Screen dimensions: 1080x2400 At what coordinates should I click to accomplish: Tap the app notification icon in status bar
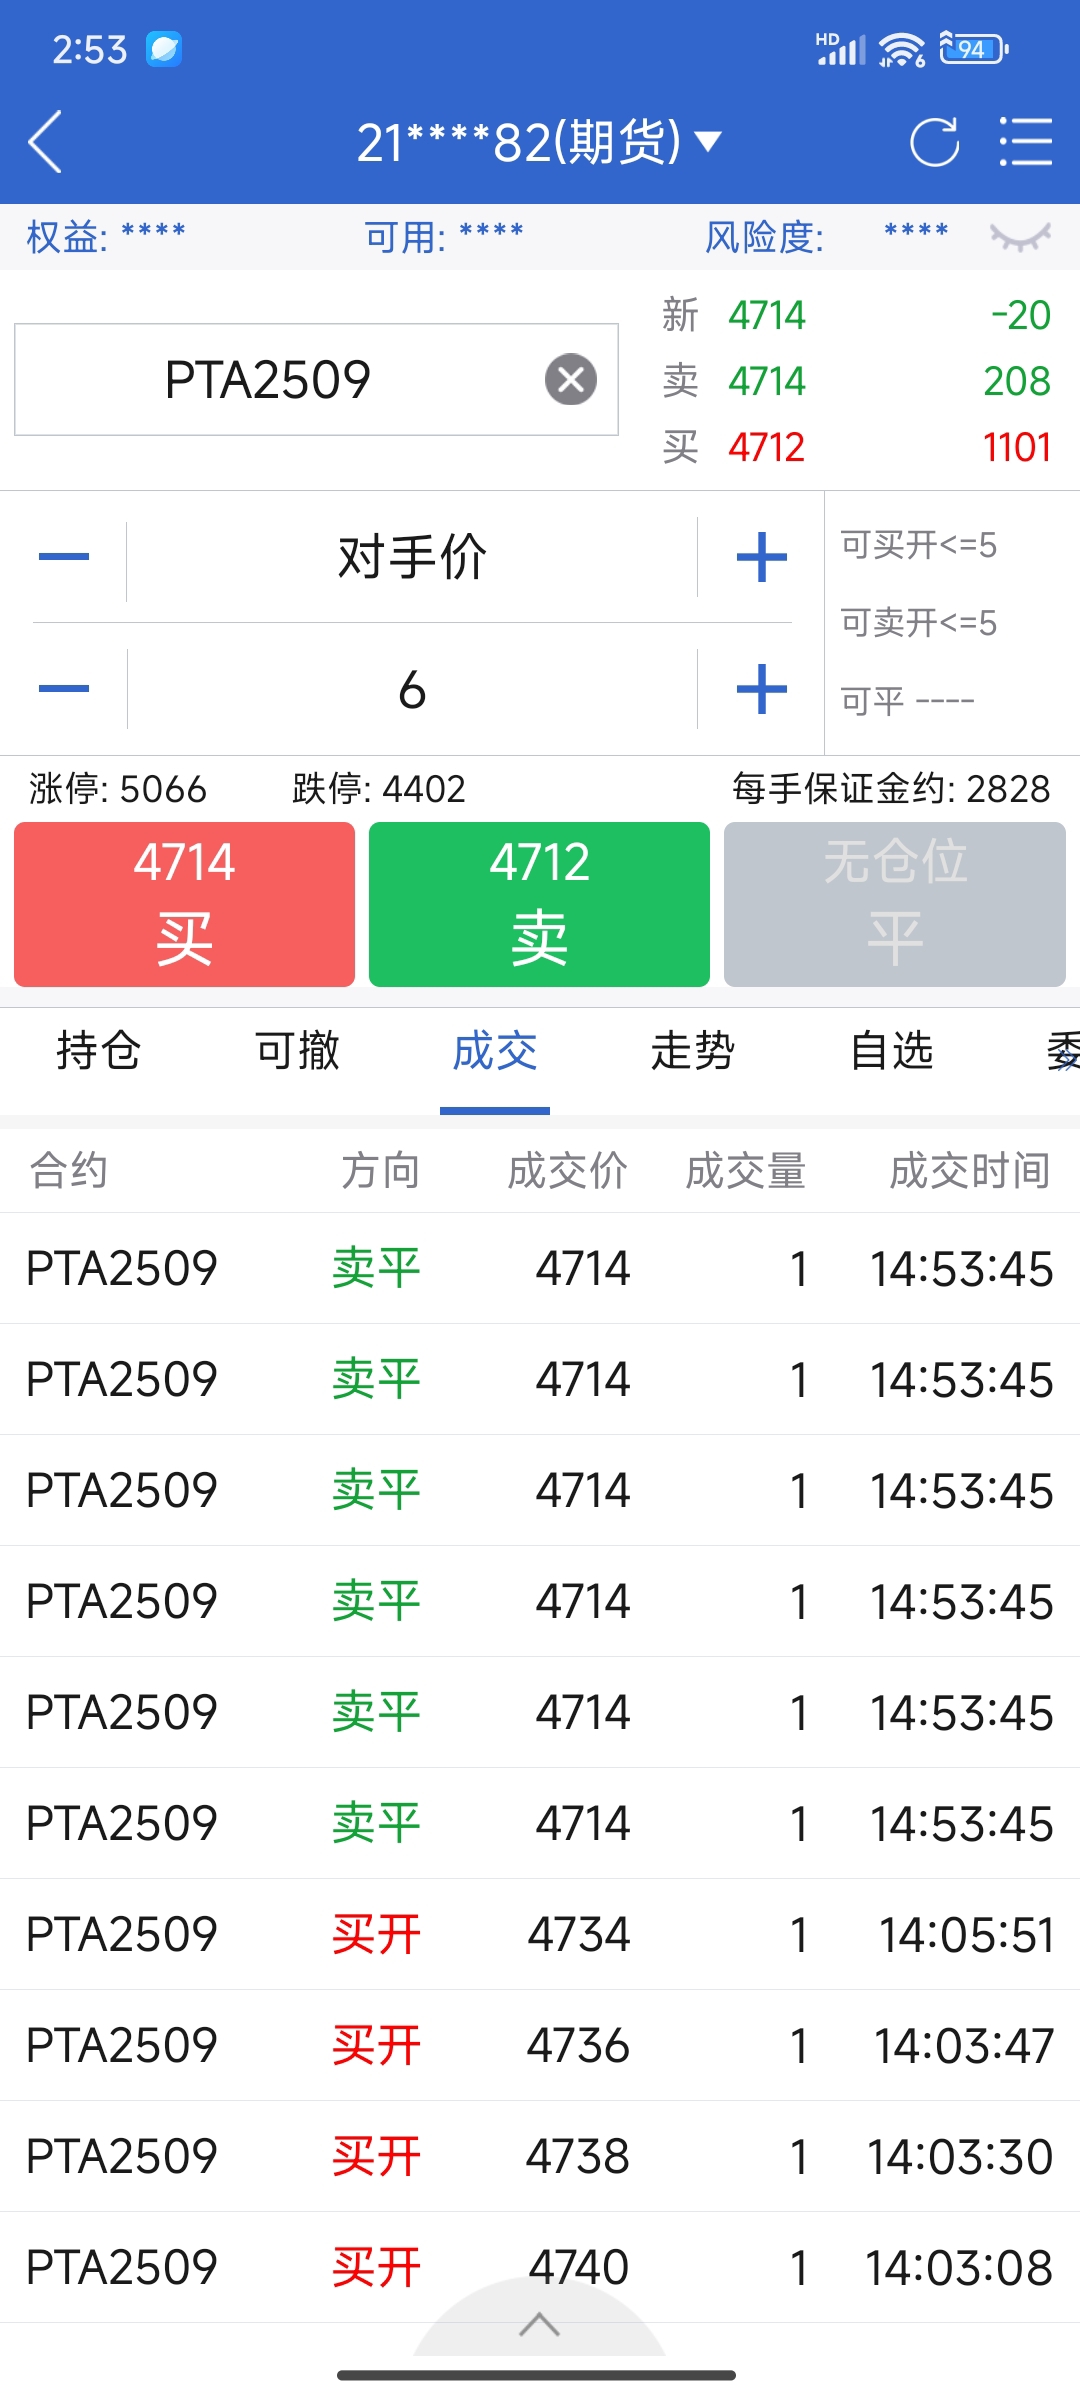coord(164,49)
